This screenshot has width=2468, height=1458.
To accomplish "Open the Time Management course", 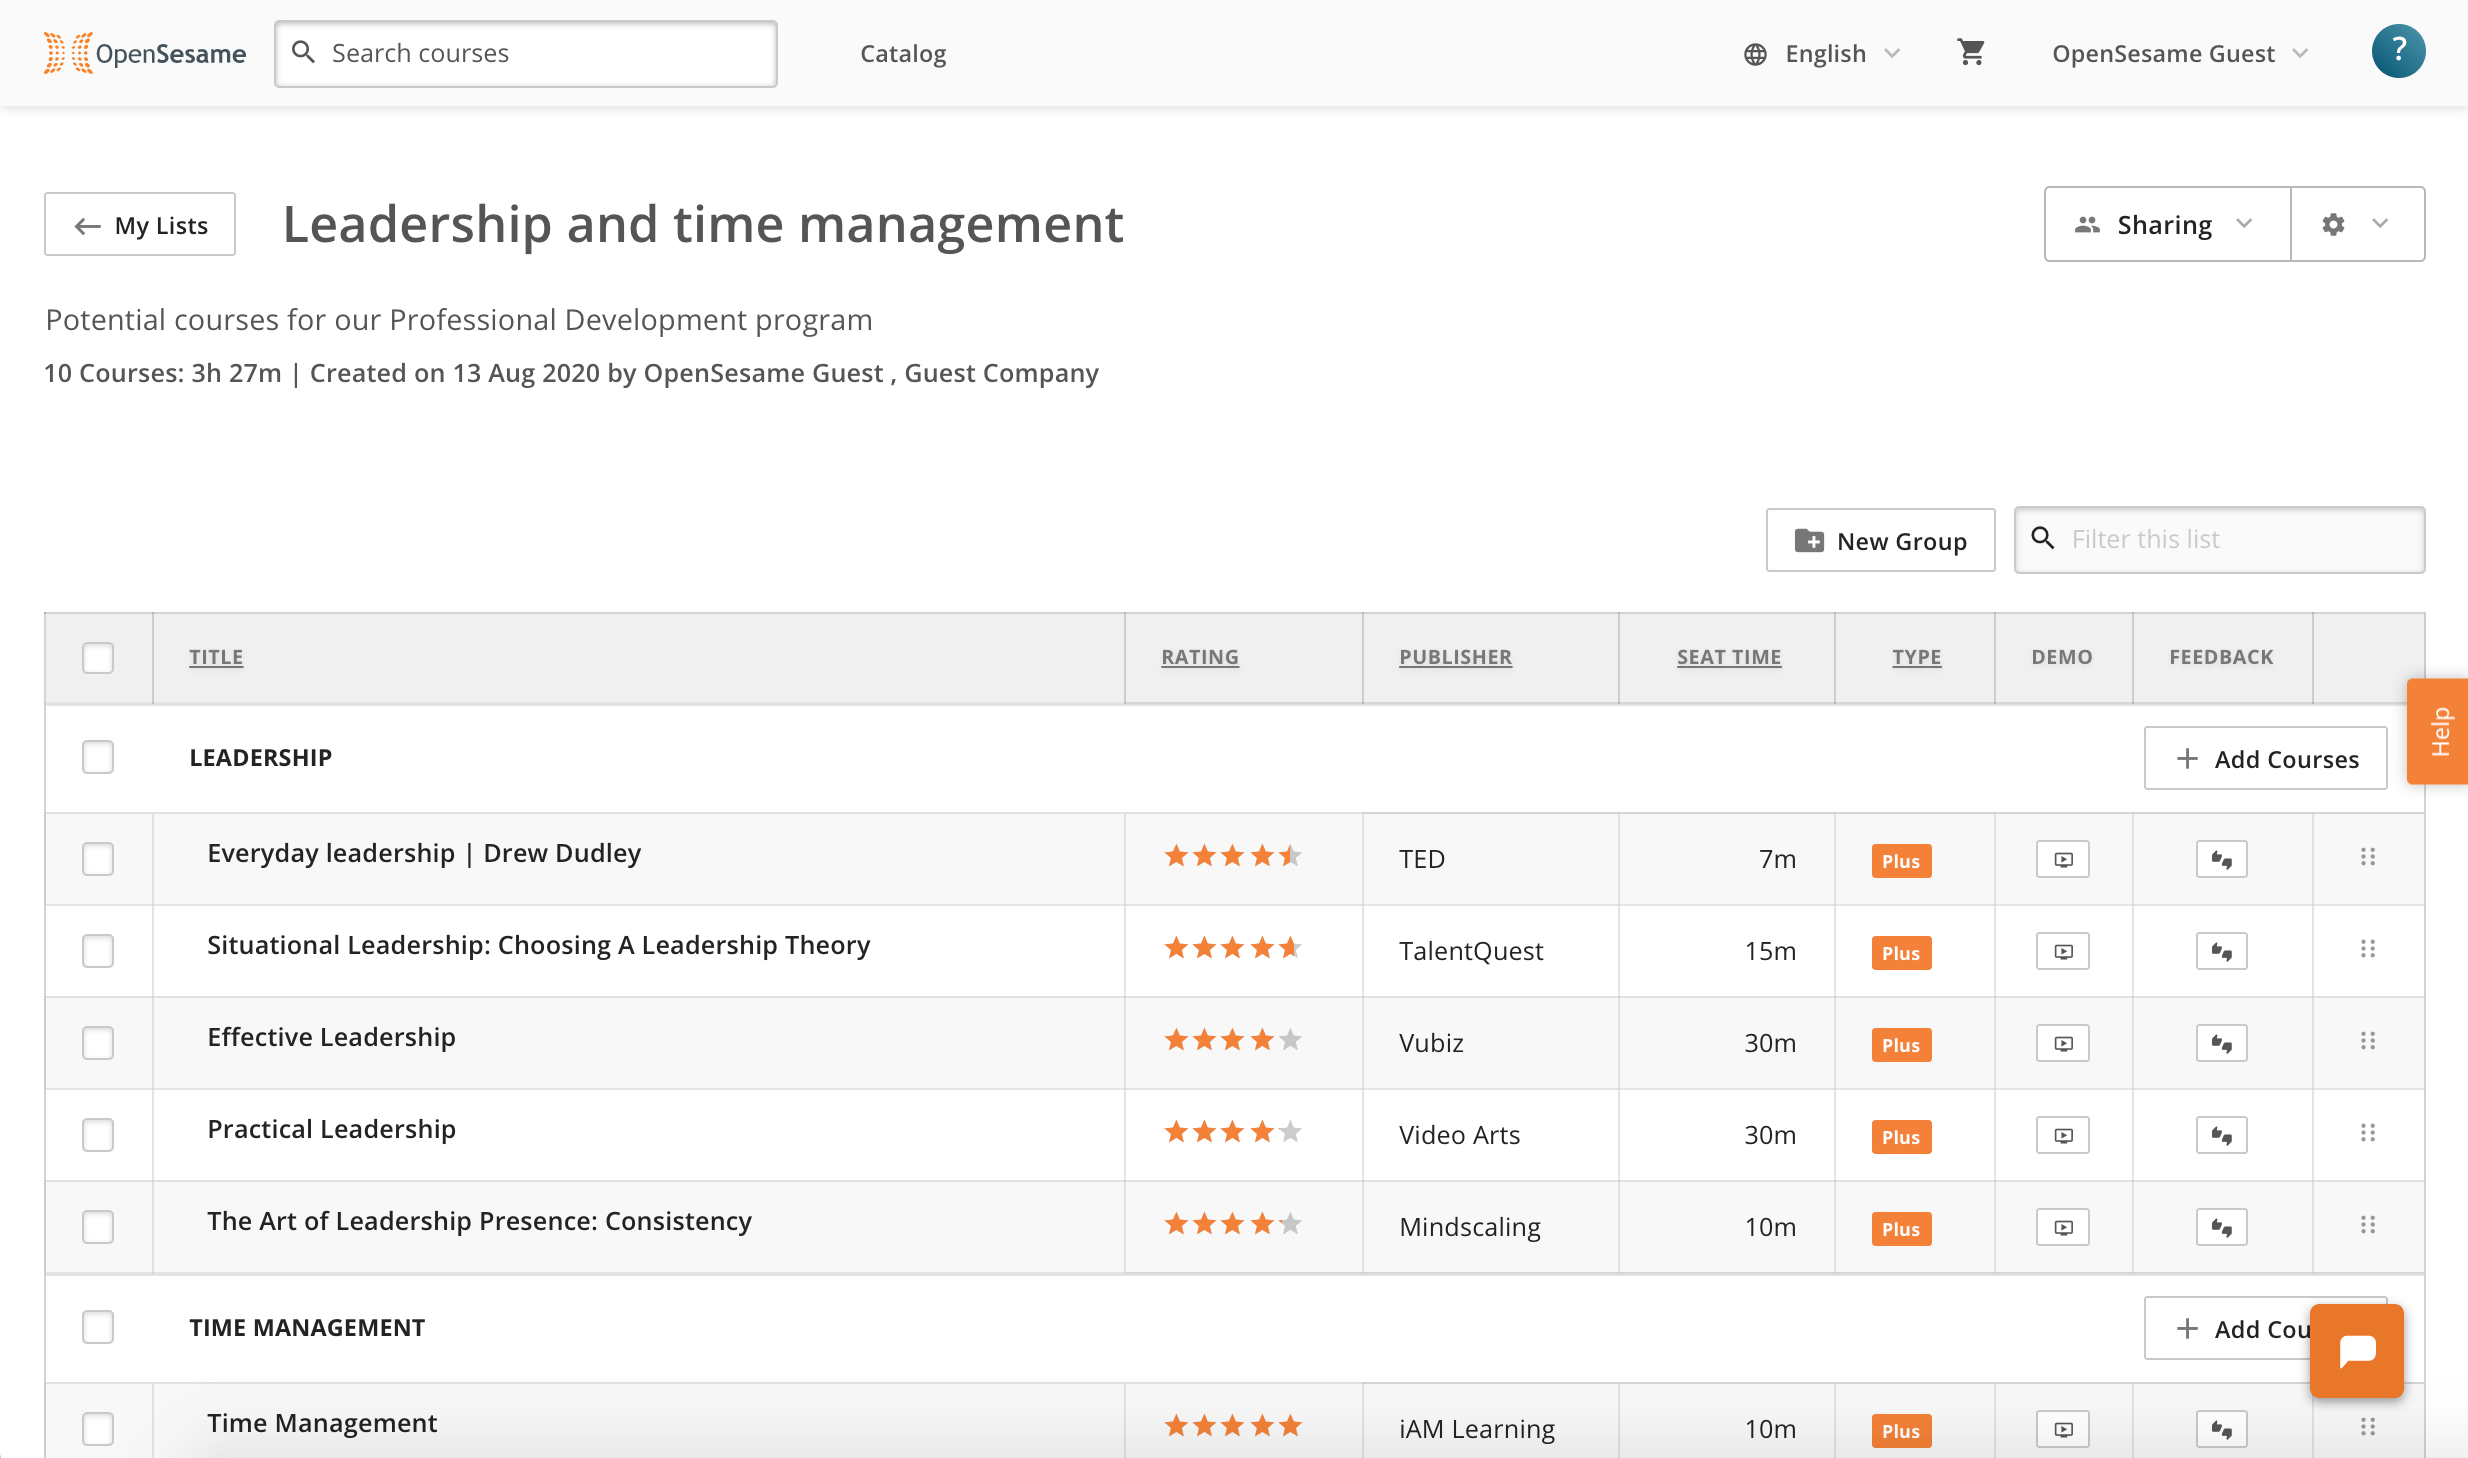I will 322,1423.
